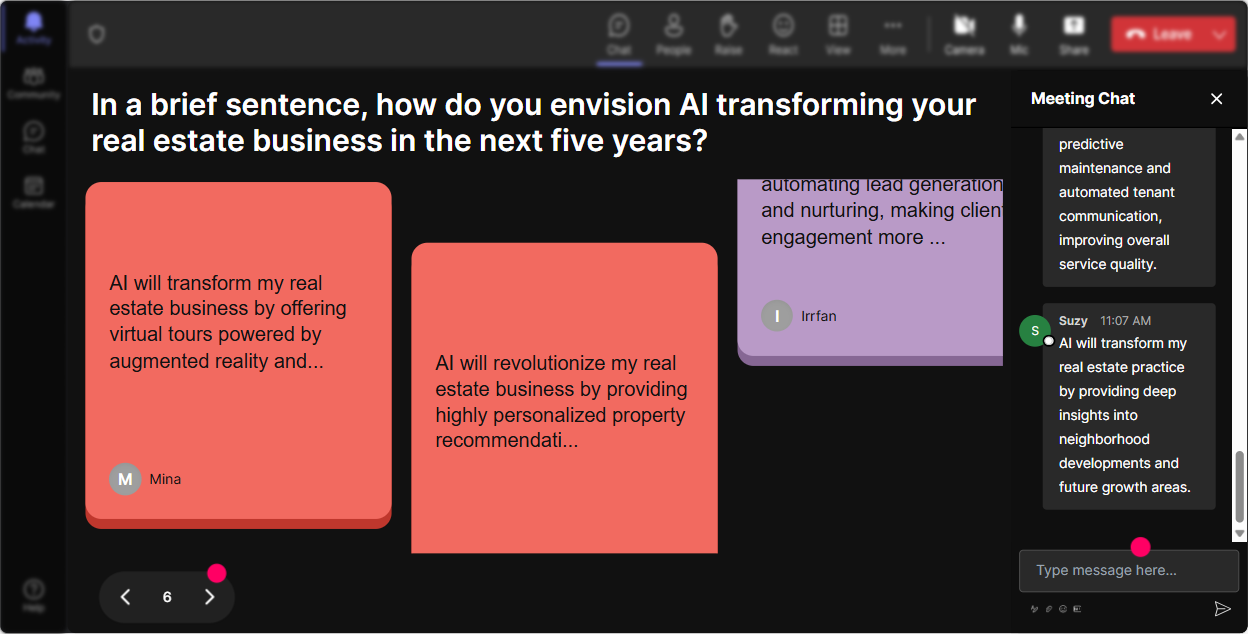Open Community in the left sidebar
The height and width of the screenshot is (634, 1248).
pos(34,84)
